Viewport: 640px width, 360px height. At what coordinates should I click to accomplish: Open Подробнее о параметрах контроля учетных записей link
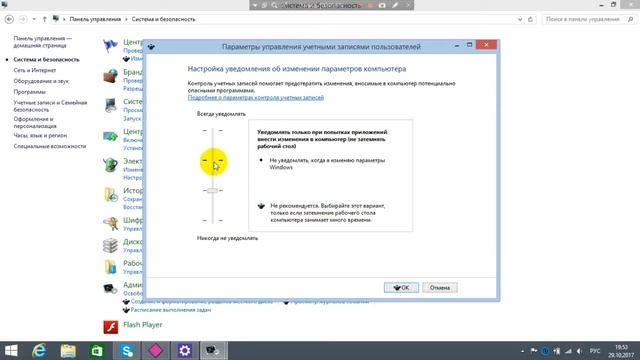point(256,98)
